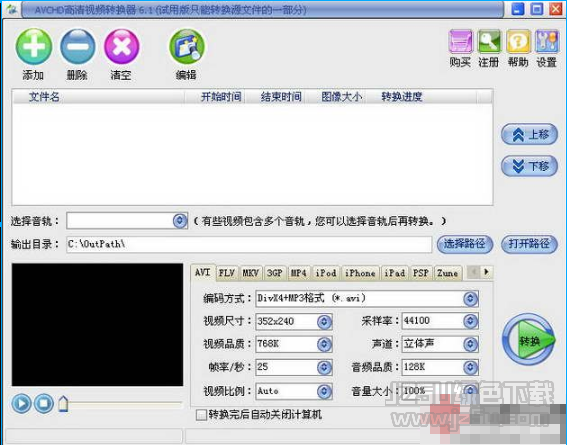
Task: Switch to the PSP format tab
Action: pos(421,273)
